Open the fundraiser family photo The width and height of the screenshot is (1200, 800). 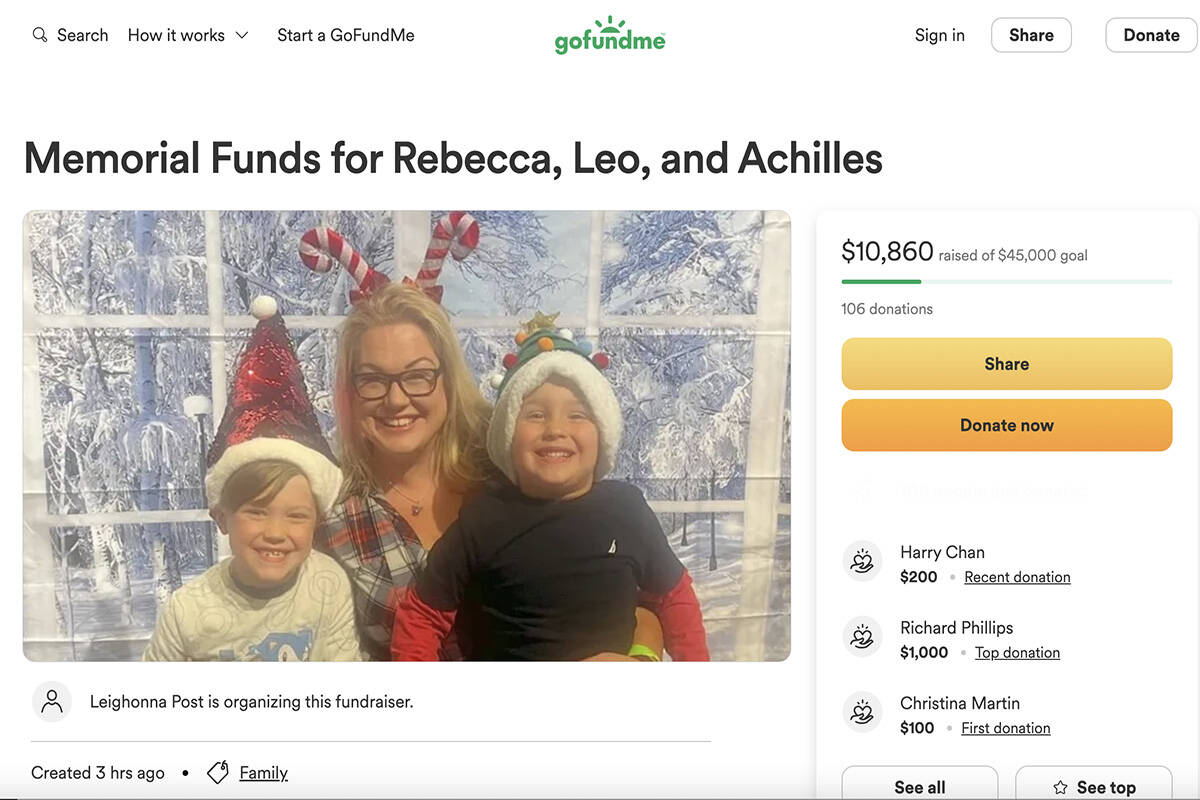[x=407, y=436]
